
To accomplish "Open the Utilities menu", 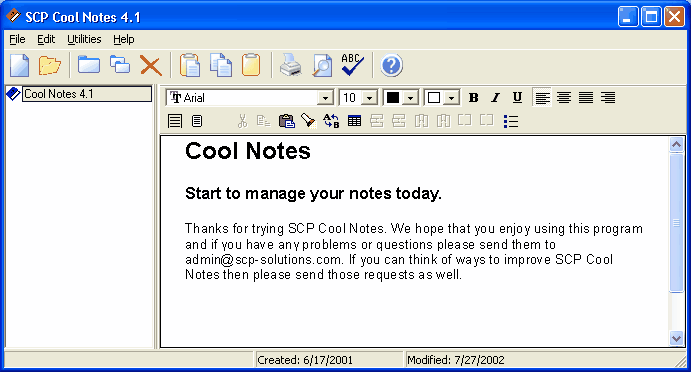I will coord(84,39).
